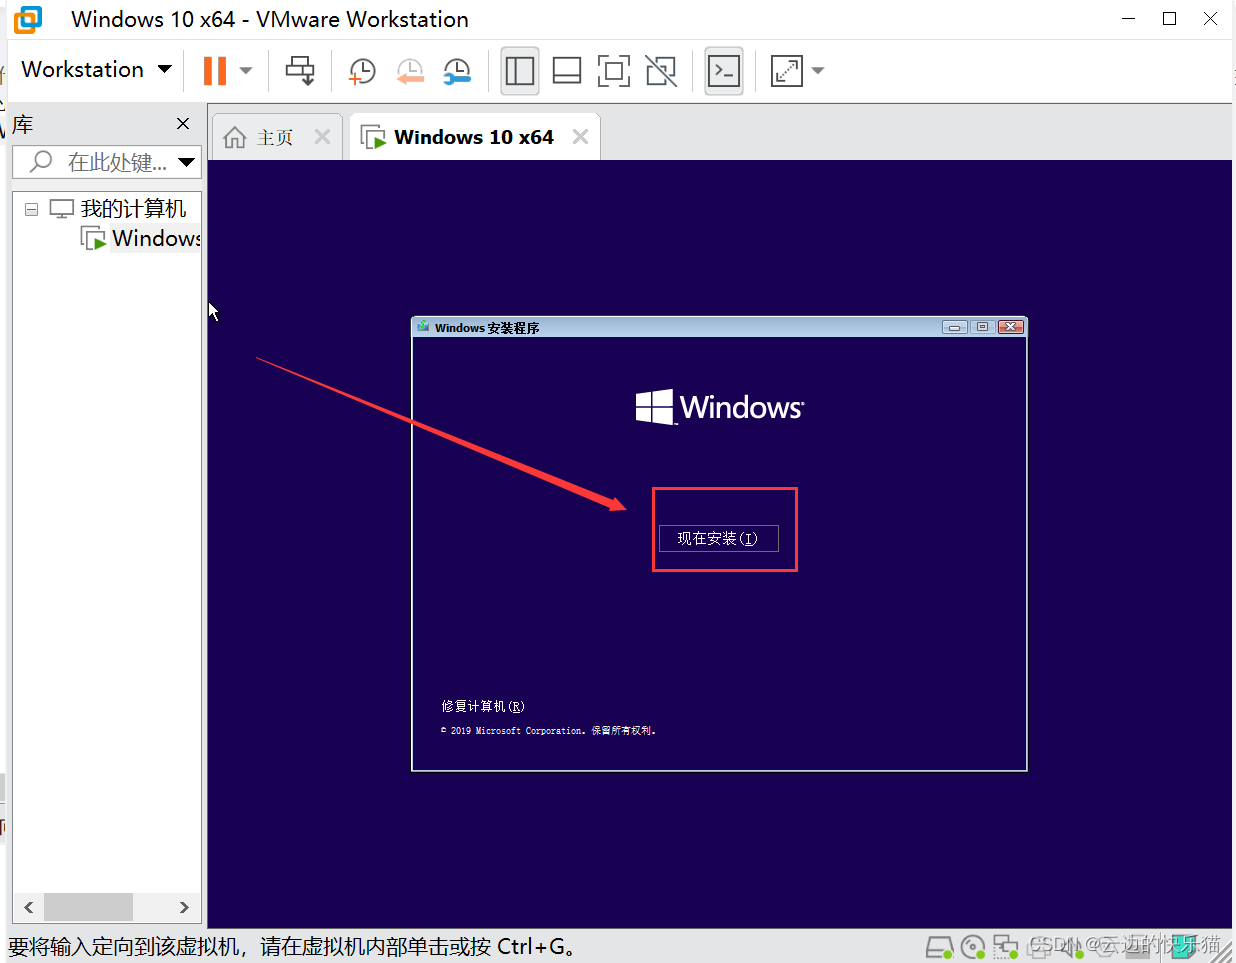
Task: Open the library search filter dropdown
Action: [x=187, y=162]
